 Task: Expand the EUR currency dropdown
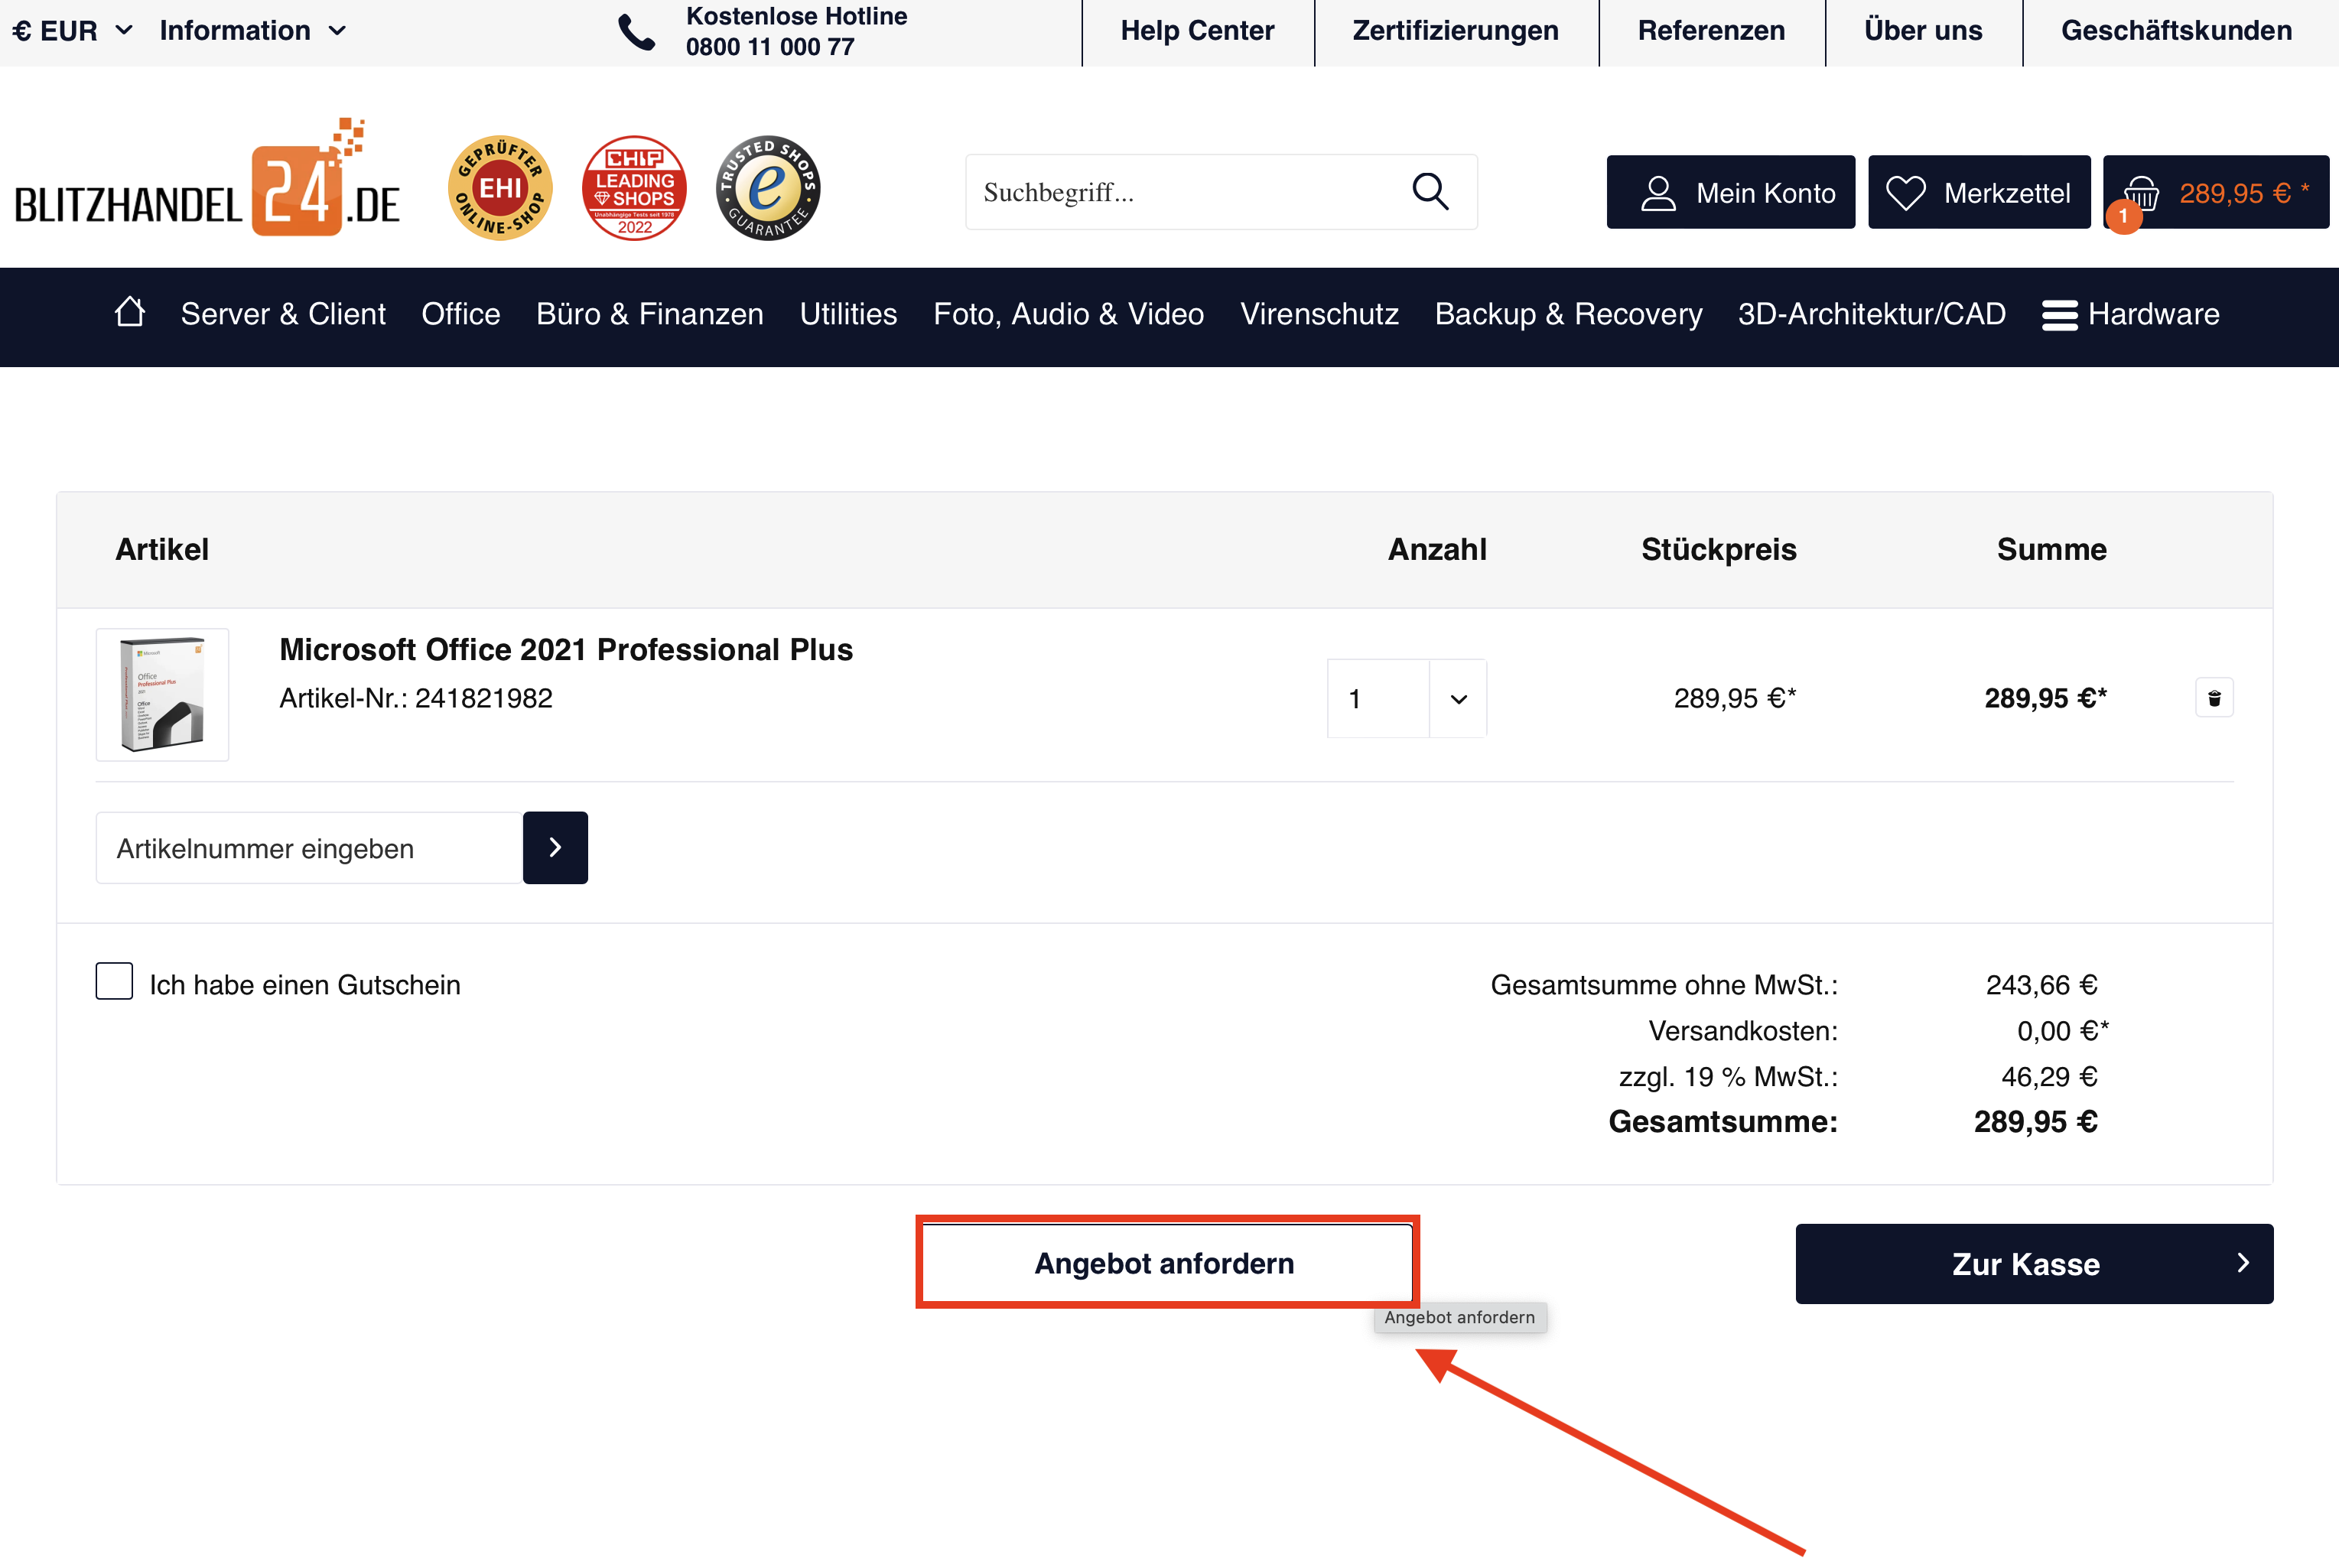72,31
